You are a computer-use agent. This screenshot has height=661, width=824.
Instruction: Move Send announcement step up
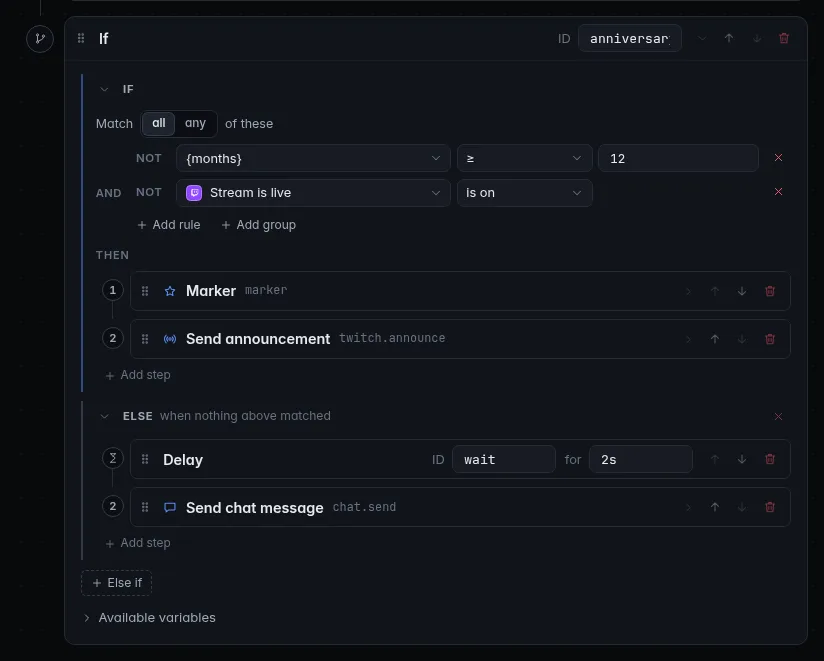pyautogui.click(x=715, y=339)
